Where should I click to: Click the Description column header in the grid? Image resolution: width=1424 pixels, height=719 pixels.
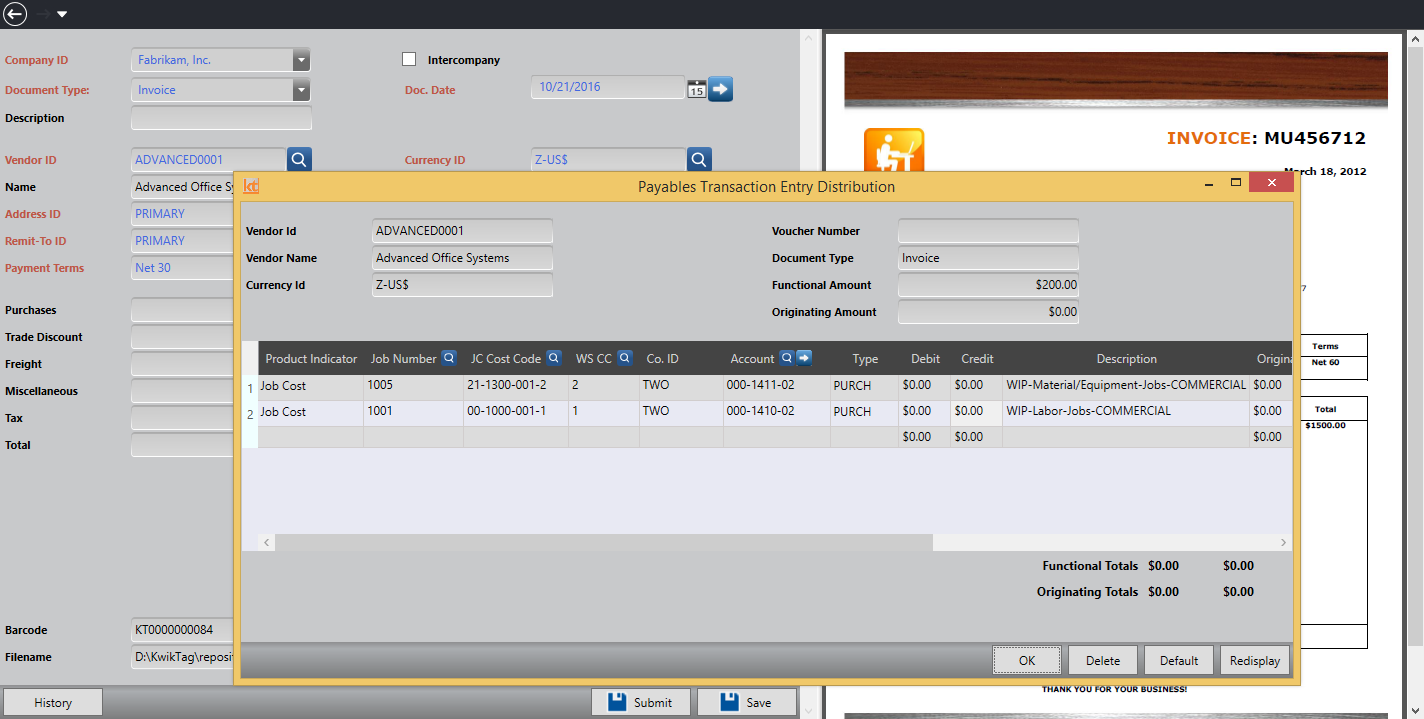click(1126, 359)
